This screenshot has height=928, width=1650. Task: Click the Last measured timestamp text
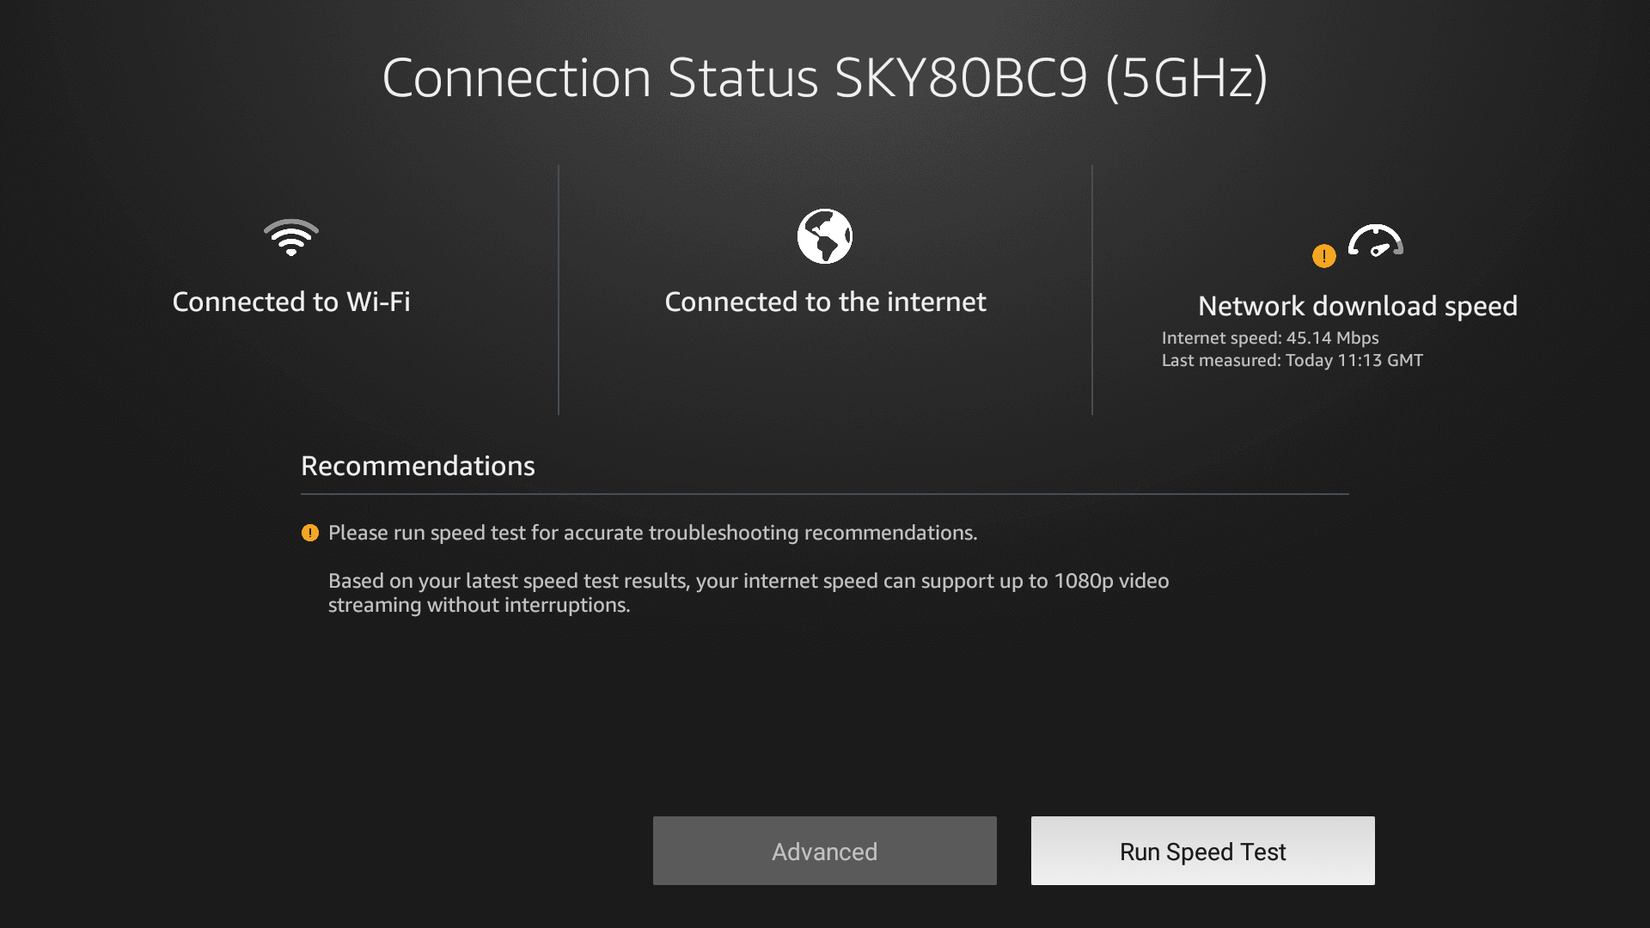point(1292,360)
